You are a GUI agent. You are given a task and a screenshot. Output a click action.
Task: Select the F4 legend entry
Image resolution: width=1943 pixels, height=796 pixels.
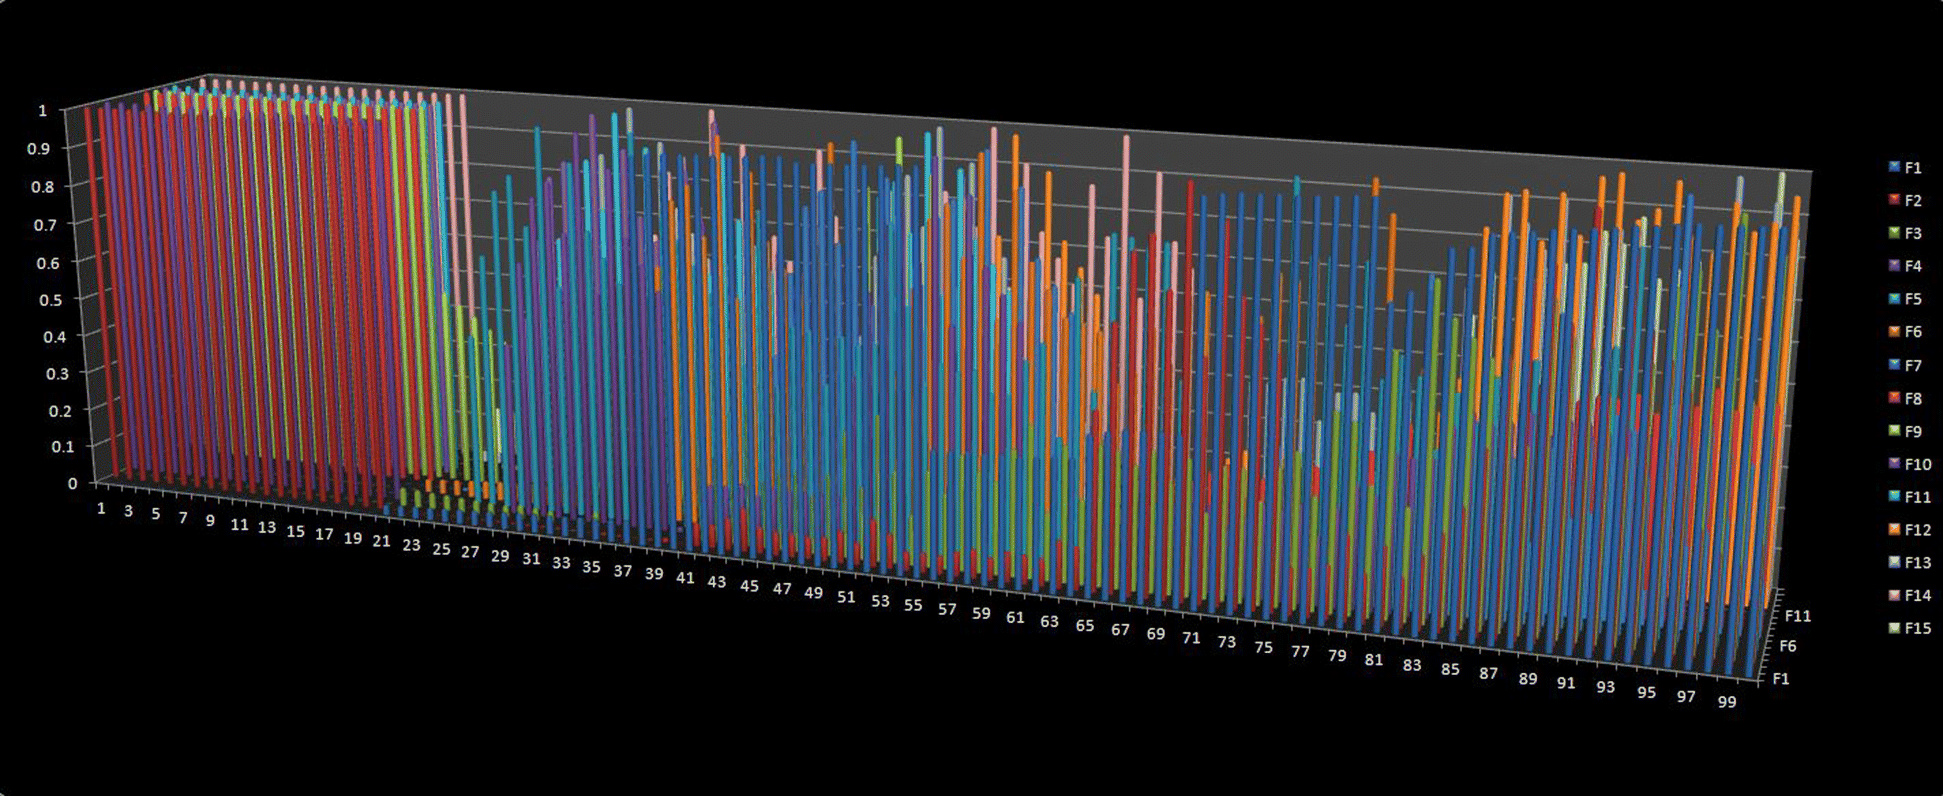click(1905, 266)
